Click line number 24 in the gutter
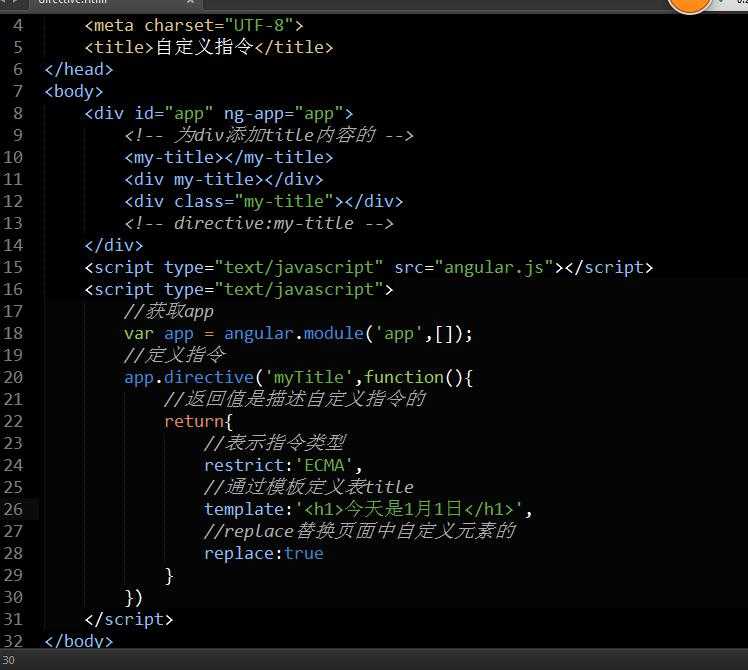Screen dimensions: 748x670 click(x=13, y=465)
